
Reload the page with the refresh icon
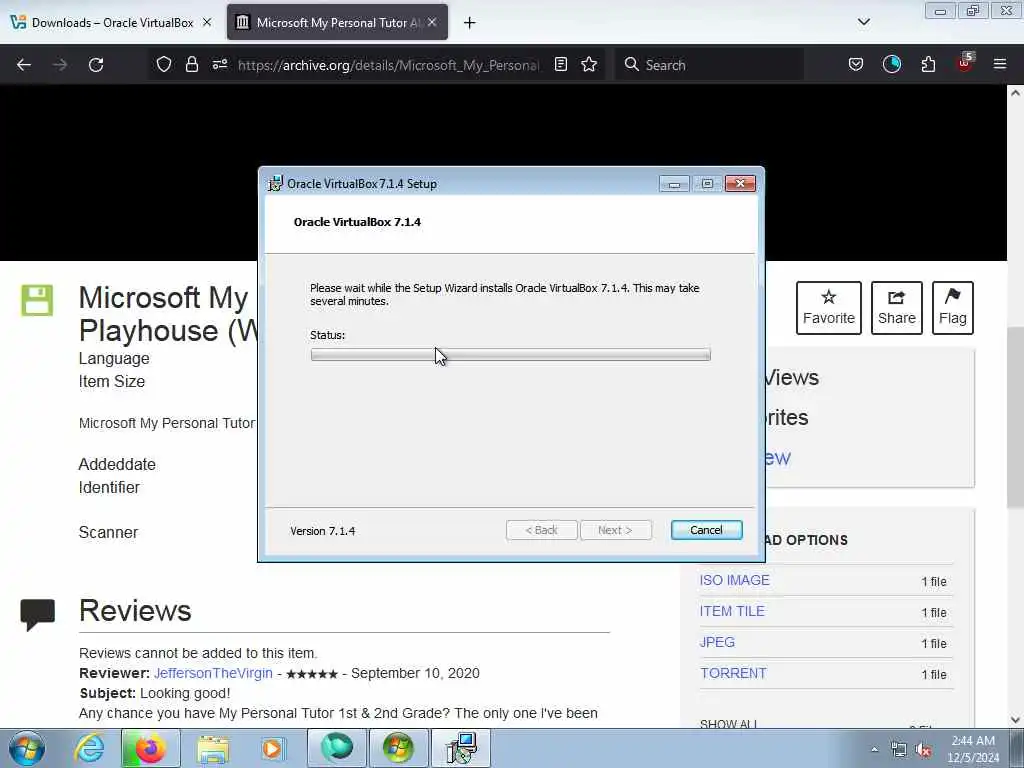[x=96, y=65]
